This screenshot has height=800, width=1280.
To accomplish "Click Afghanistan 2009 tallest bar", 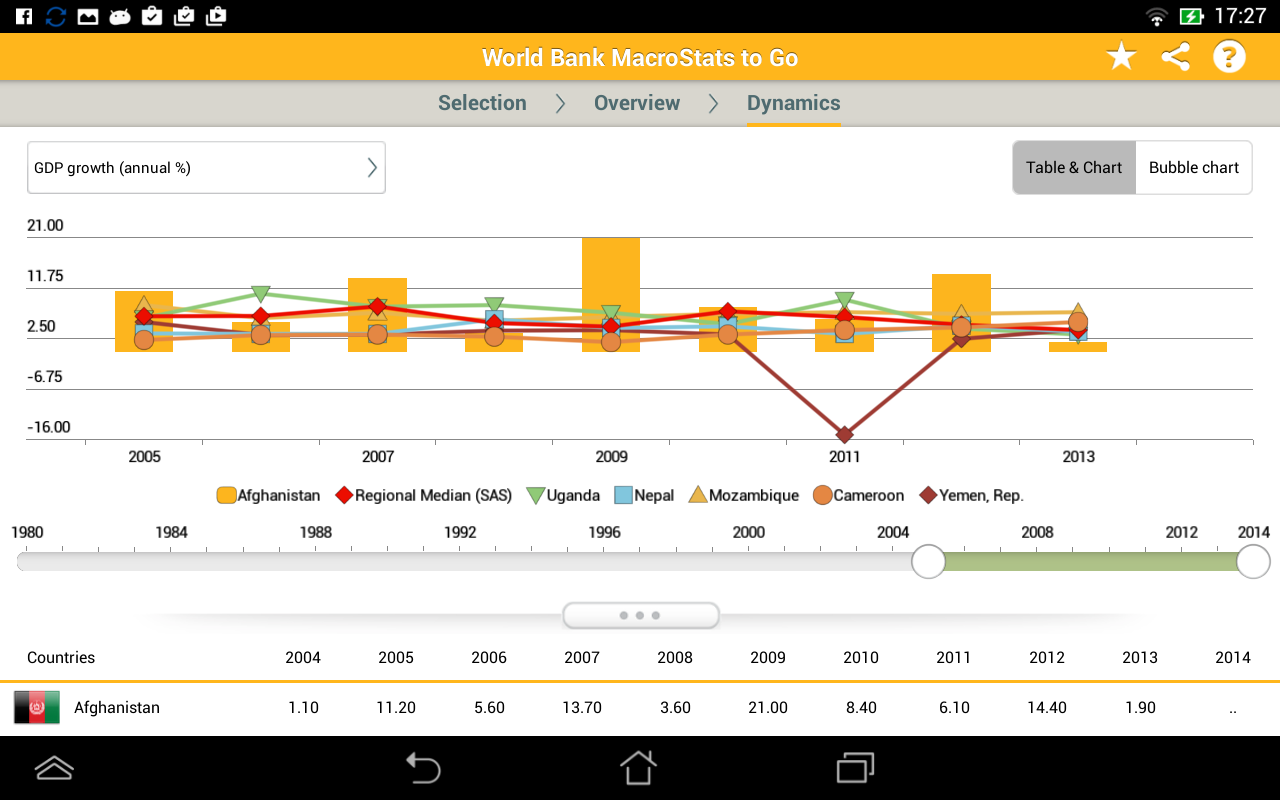I will (x=611, y=295).
